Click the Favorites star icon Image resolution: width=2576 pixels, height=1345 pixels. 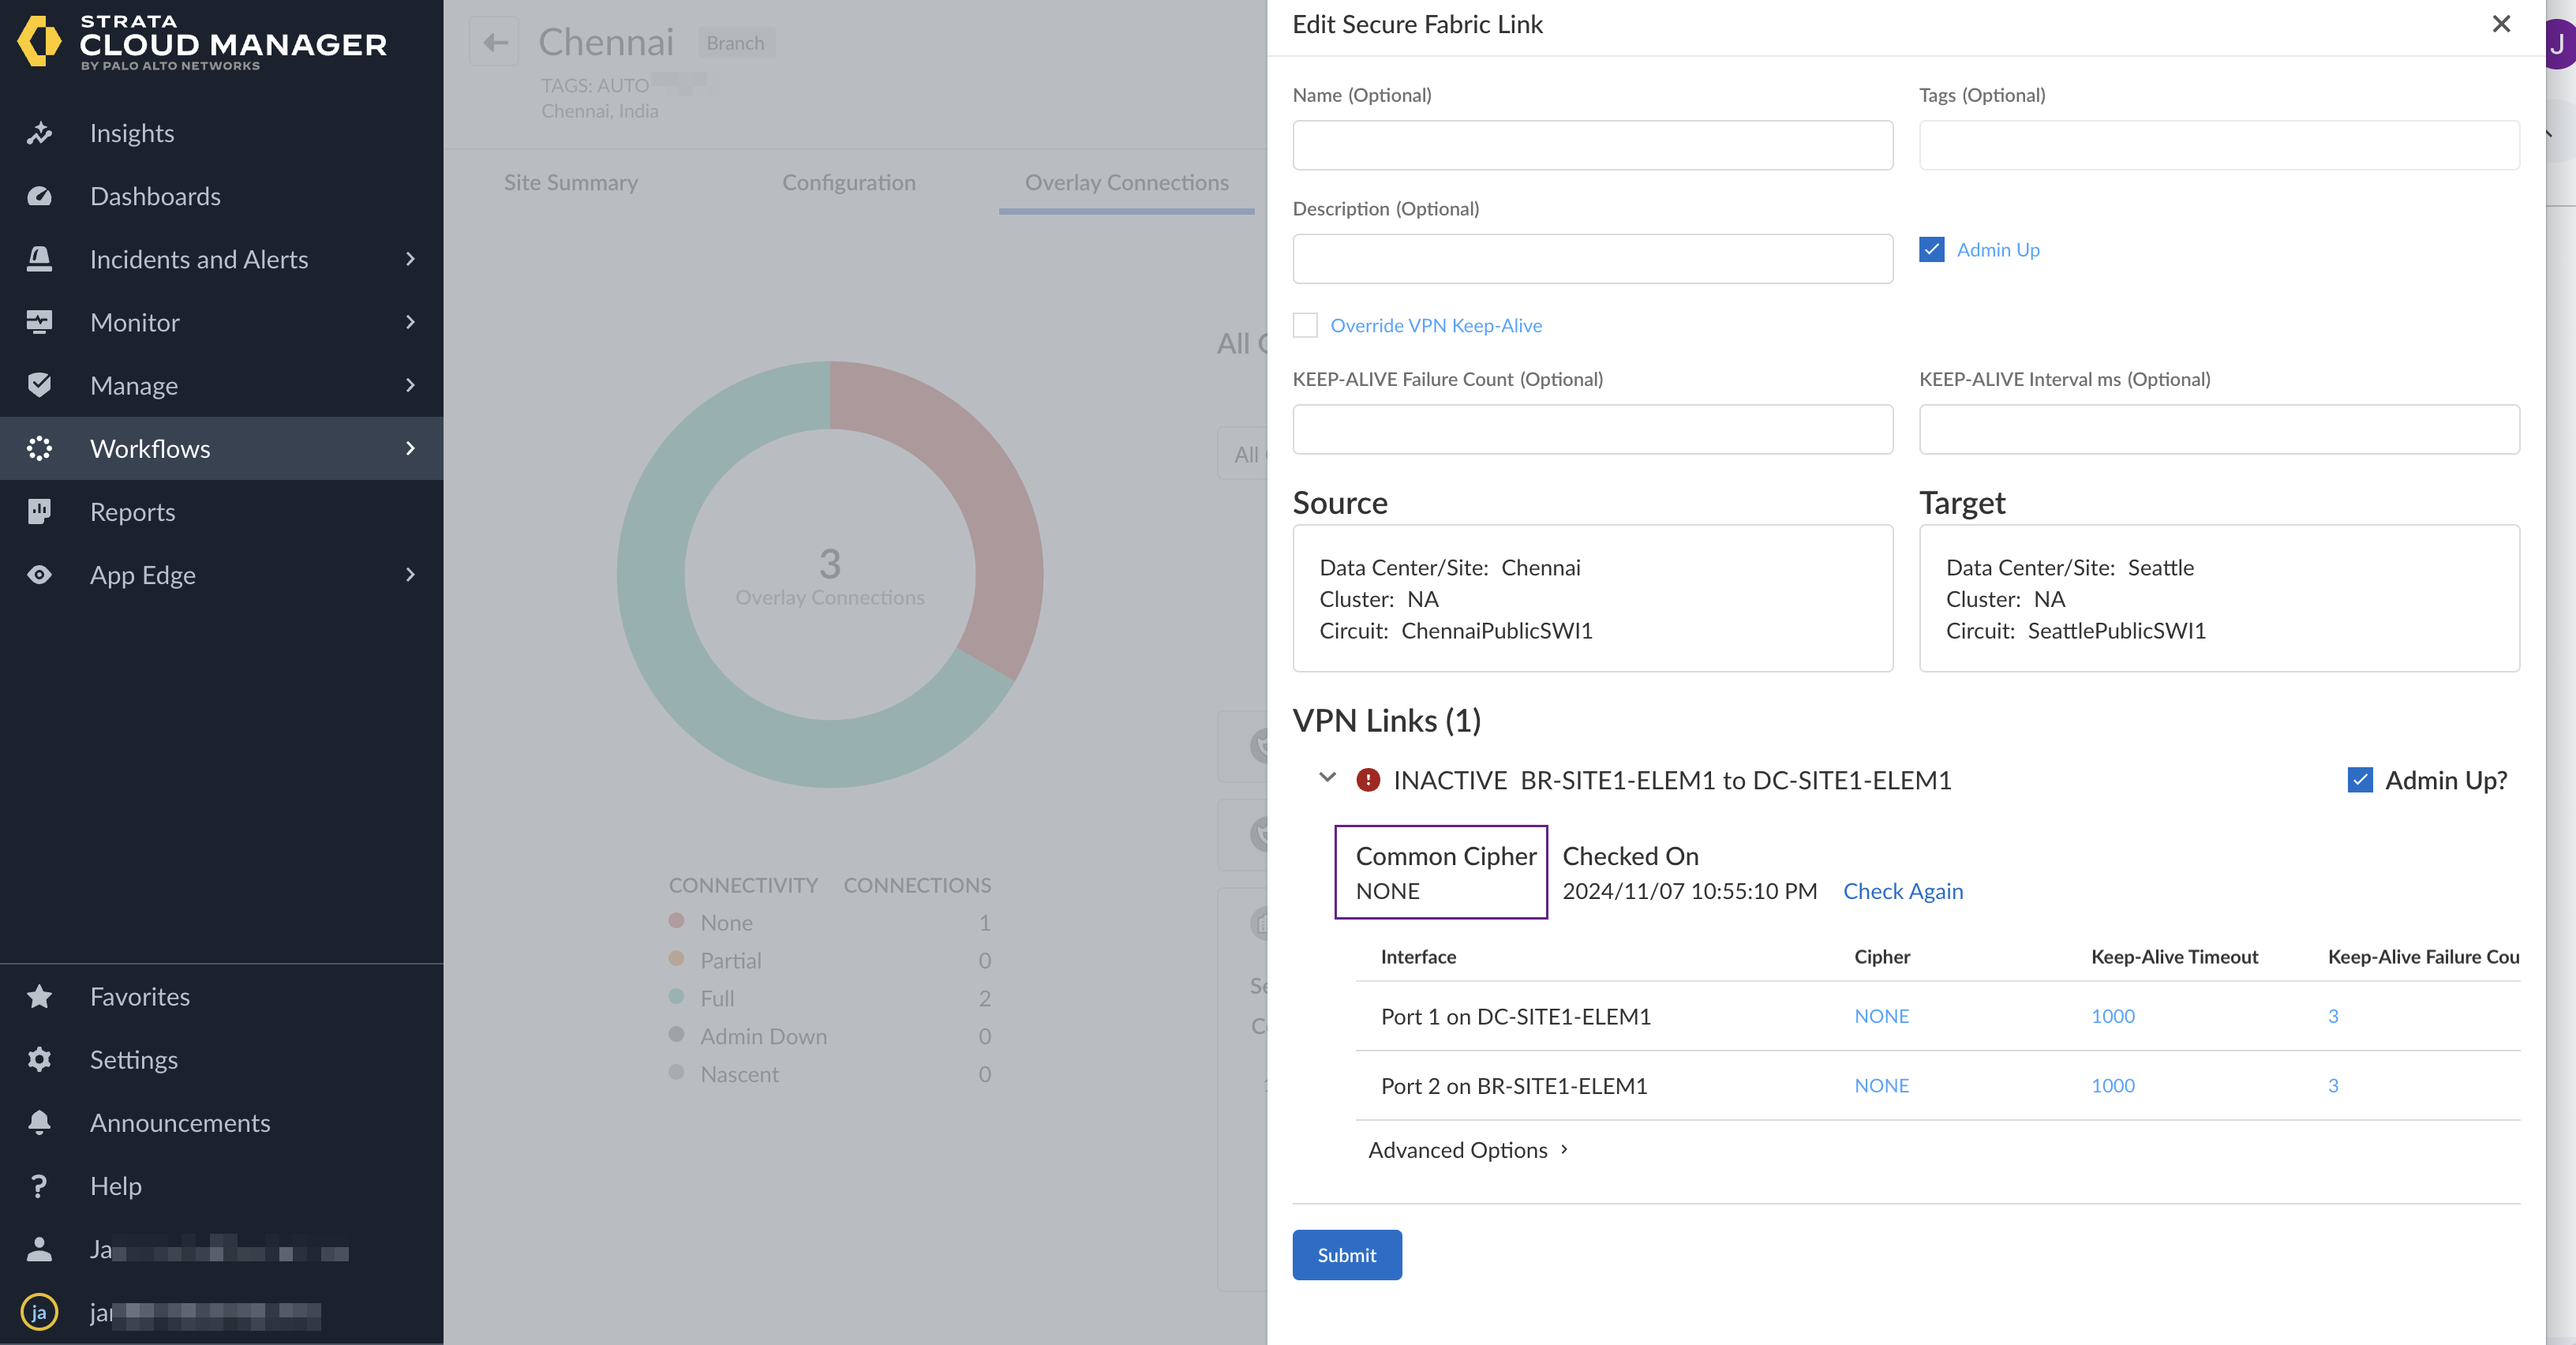point(39,996)
